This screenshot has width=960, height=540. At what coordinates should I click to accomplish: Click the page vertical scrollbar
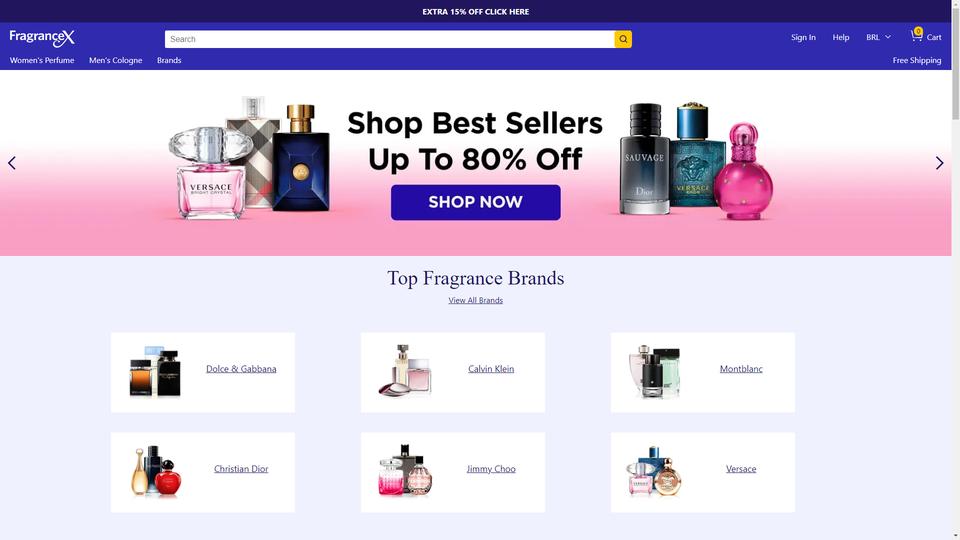coord(956,270)
